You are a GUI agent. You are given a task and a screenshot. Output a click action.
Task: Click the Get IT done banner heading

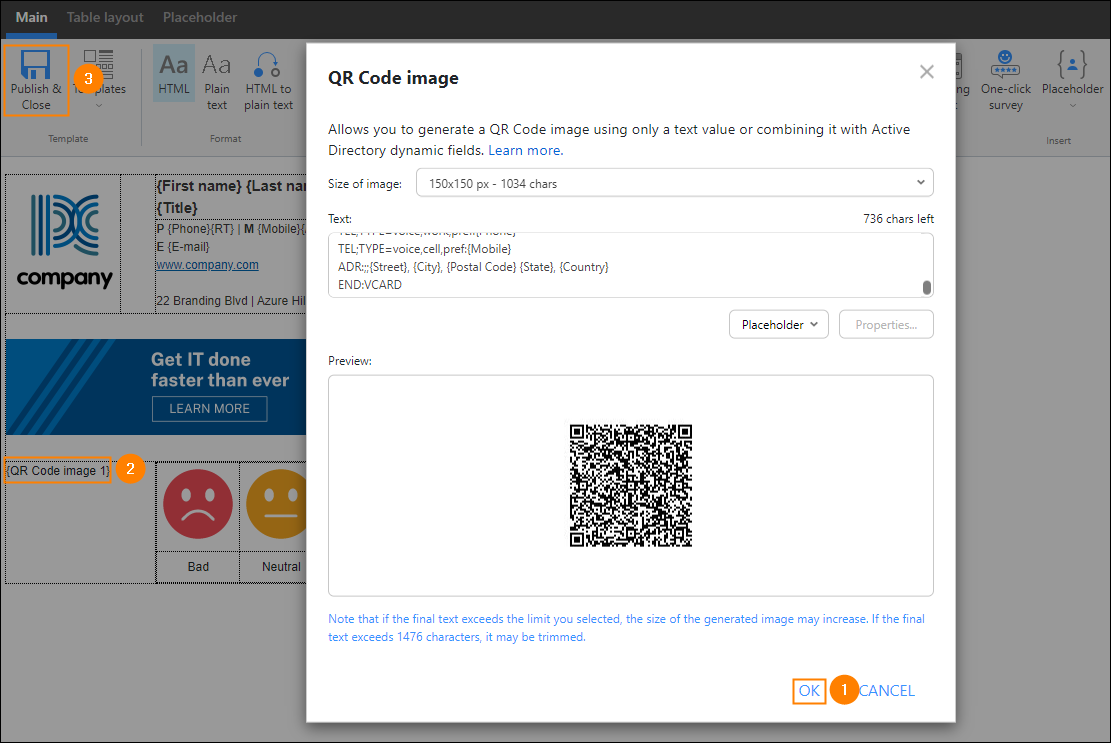pos(220,370)
